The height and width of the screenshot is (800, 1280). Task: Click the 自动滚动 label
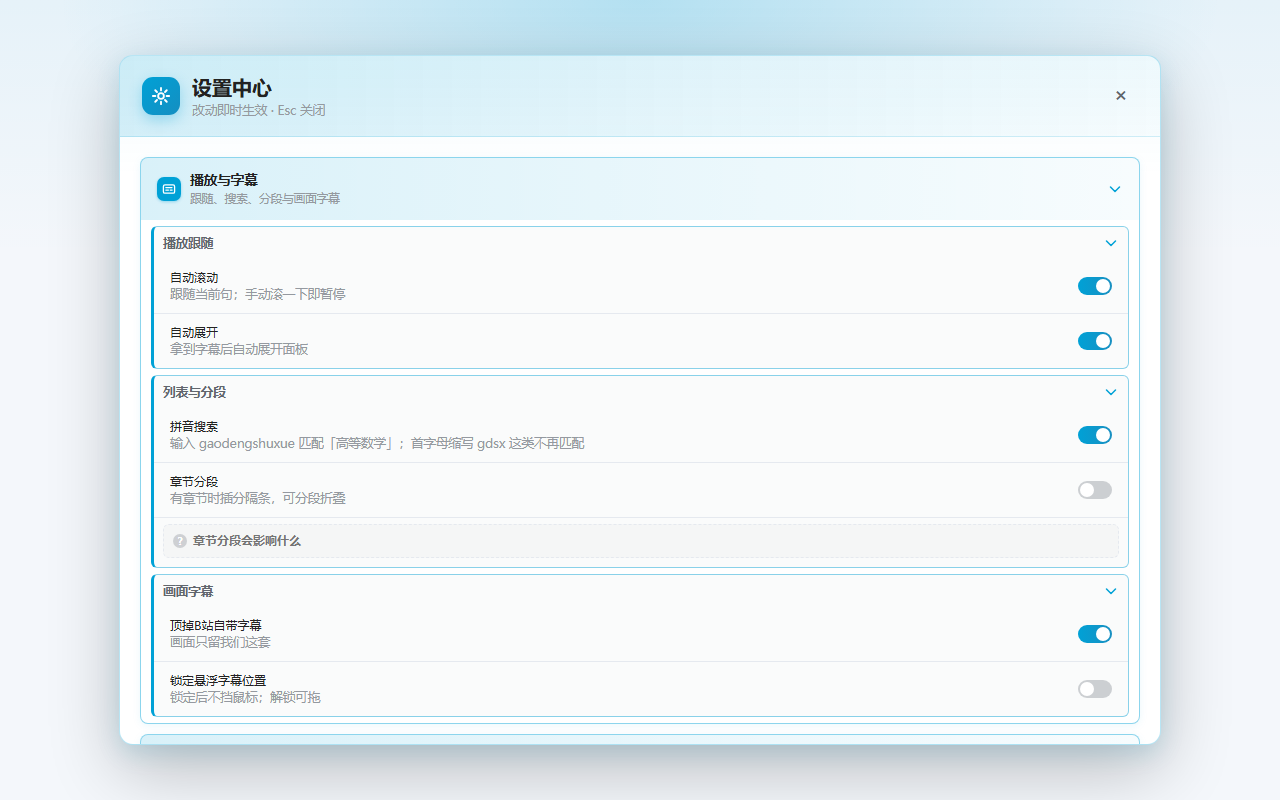click(194, 278)
